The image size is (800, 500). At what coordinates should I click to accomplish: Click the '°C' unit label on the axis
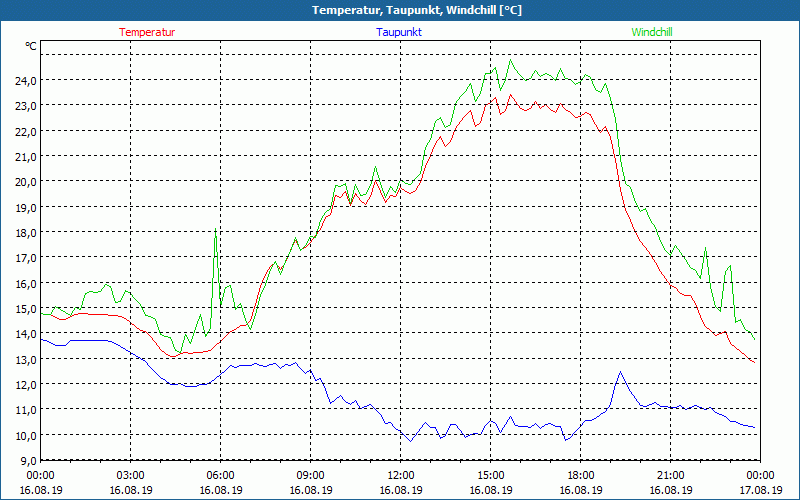tap(31, 46)
